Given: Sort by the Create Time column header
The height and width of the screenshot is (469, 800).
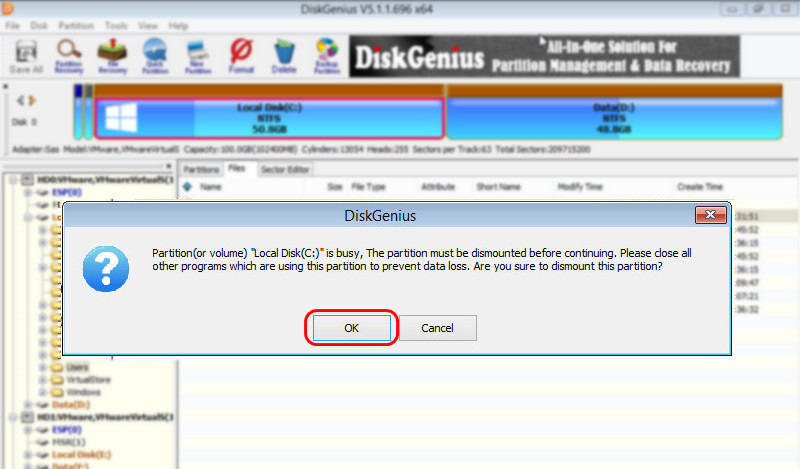Looking at the screenshot, I should [700, 187].
